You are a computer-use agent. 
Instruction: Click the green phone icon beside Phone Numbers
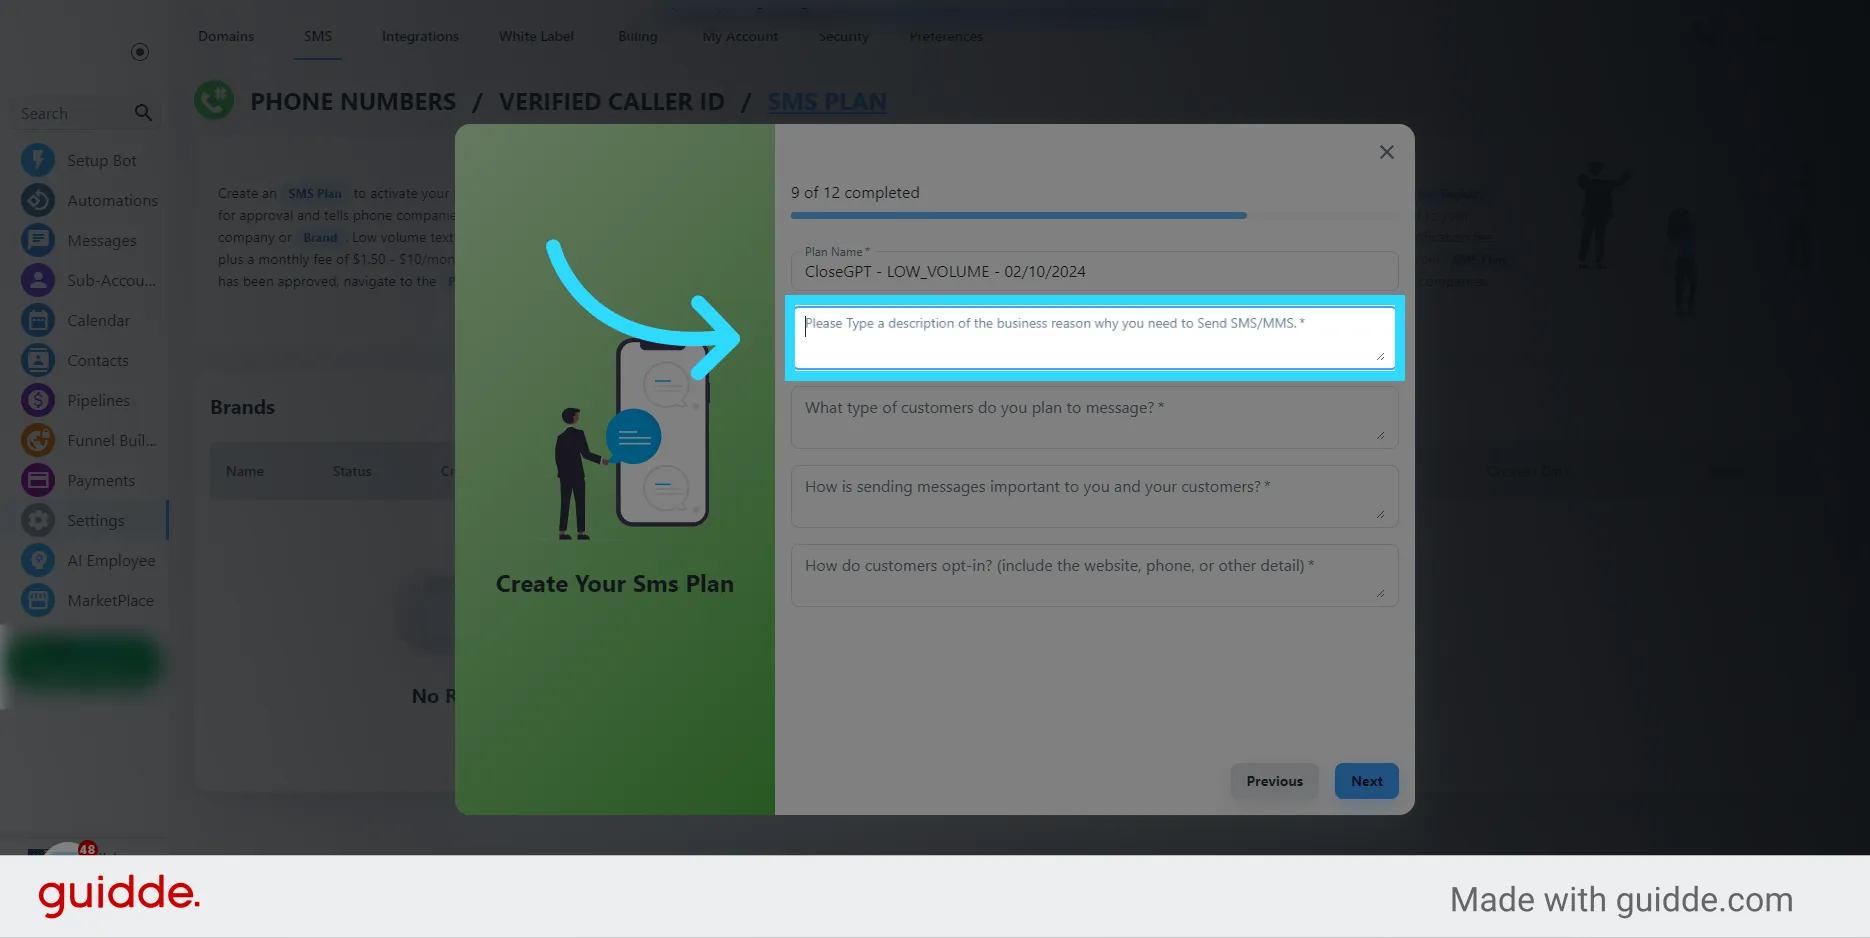click(214, 100)
